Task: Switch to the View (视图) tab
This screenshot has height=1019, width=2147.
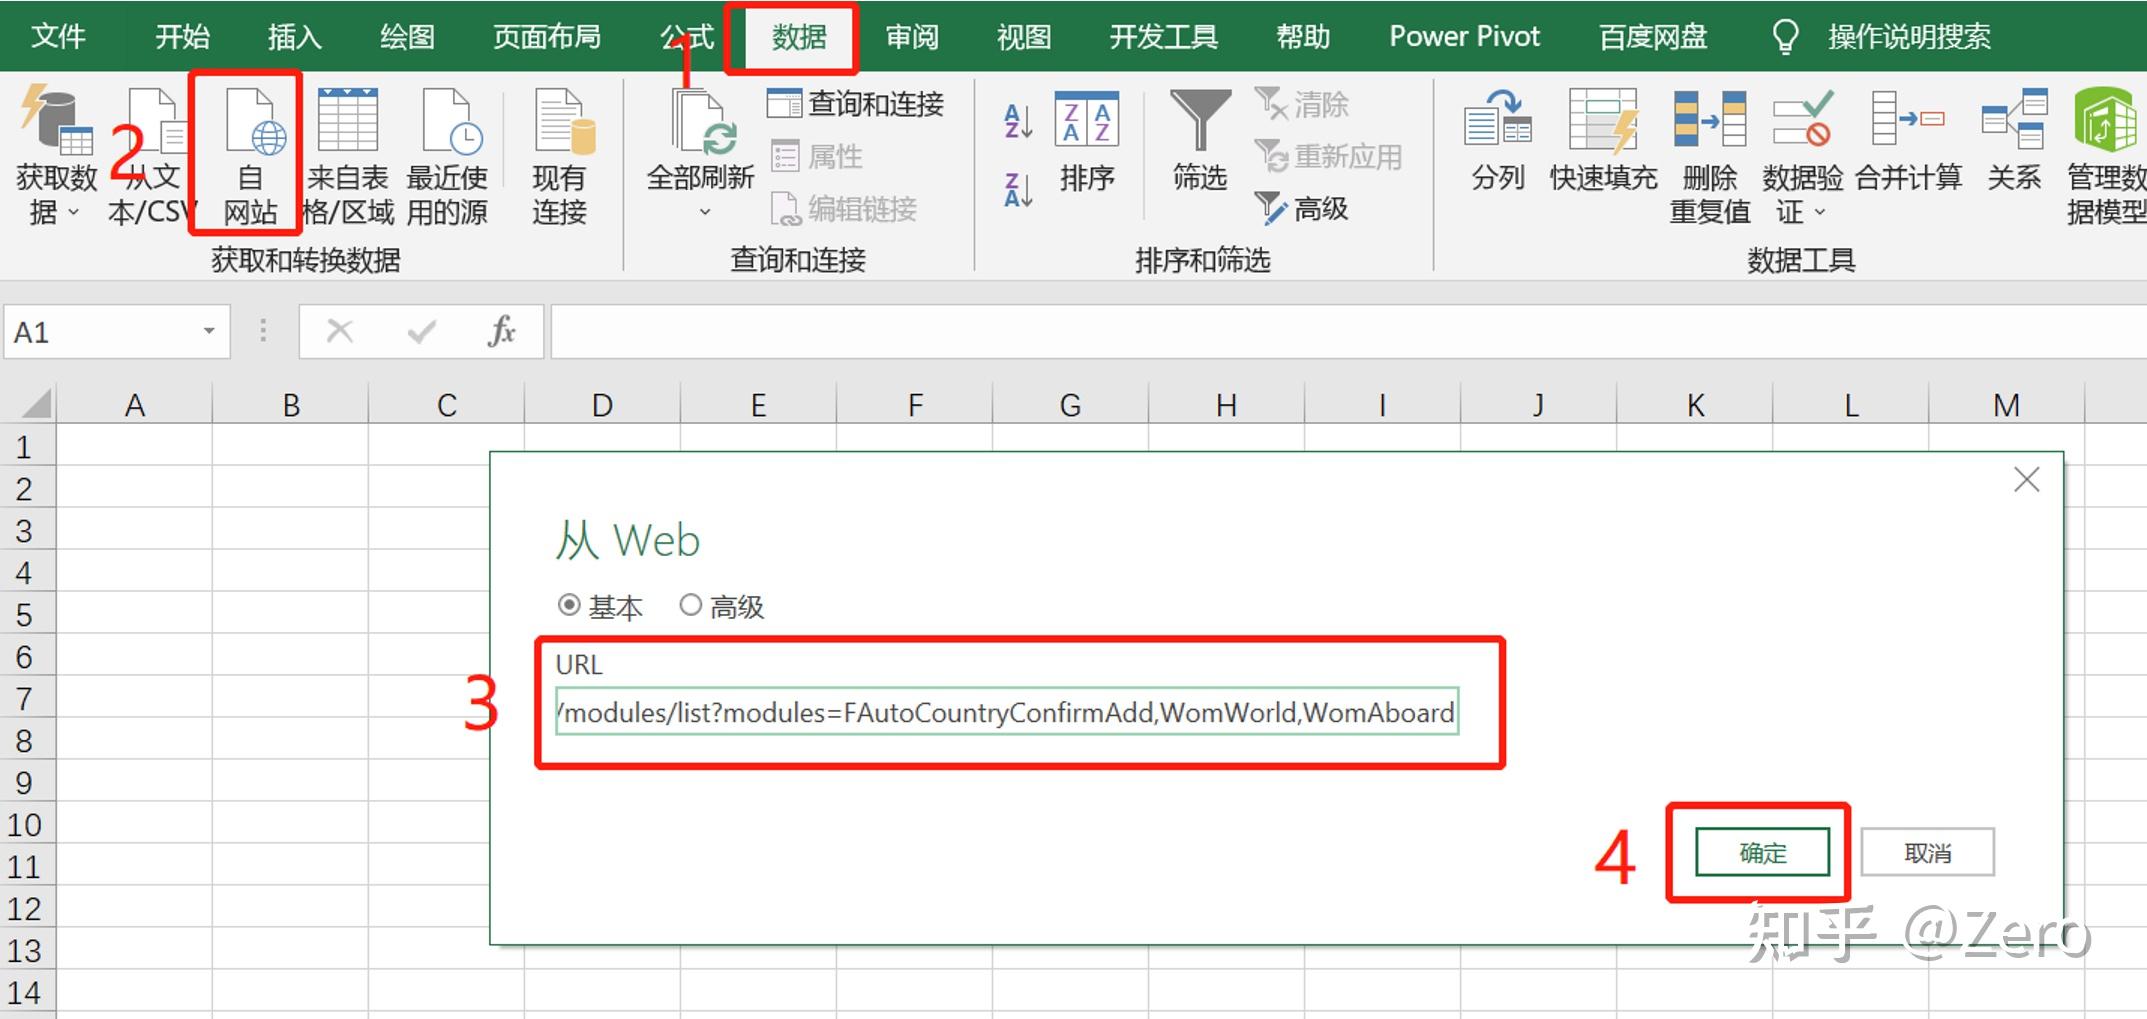Action: 1024,37
